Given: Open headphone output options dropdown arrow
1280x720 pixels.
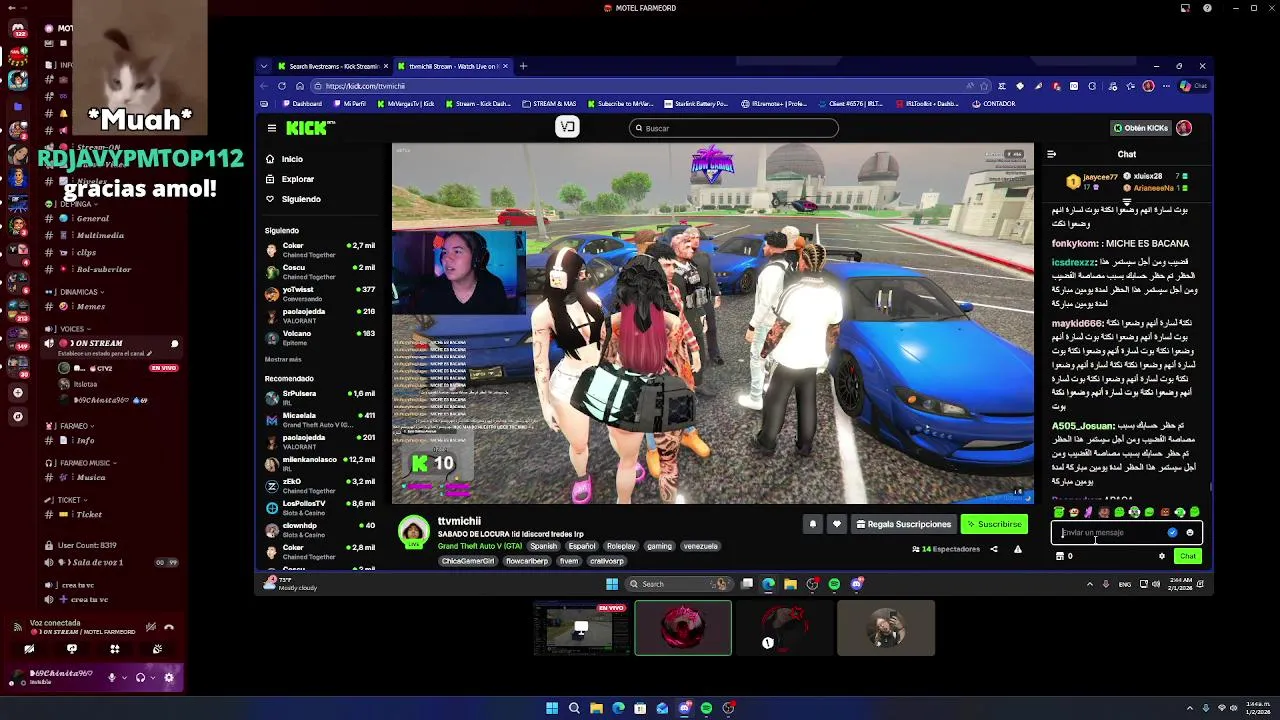Looking at the screenshot, I should [152, 677].
